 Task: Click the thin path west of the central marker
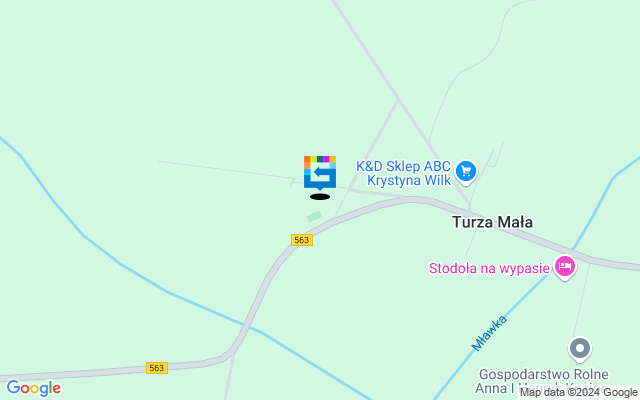point(224,170)
